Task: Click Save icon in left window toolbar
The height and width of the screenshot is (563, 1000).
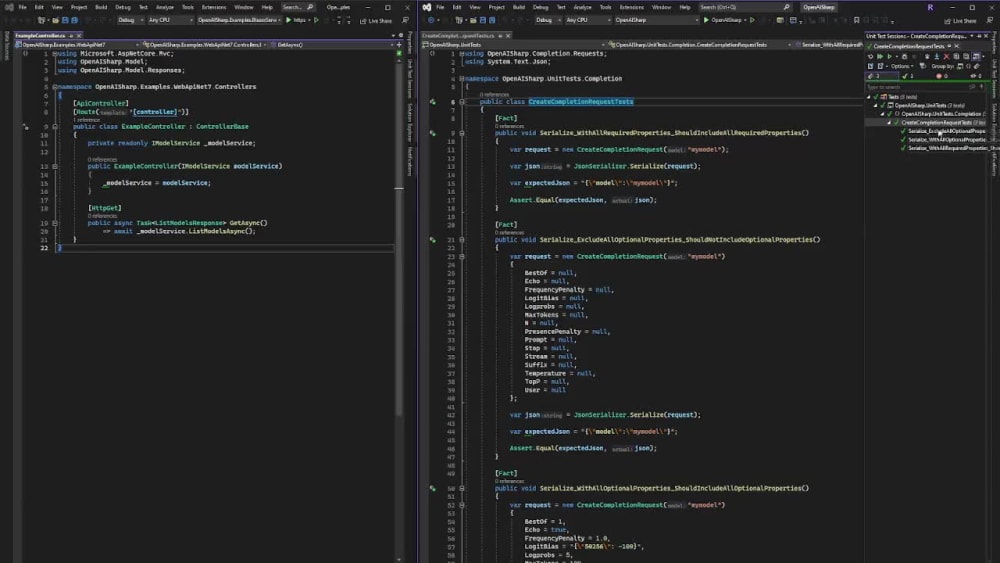Action: point(65,20)
